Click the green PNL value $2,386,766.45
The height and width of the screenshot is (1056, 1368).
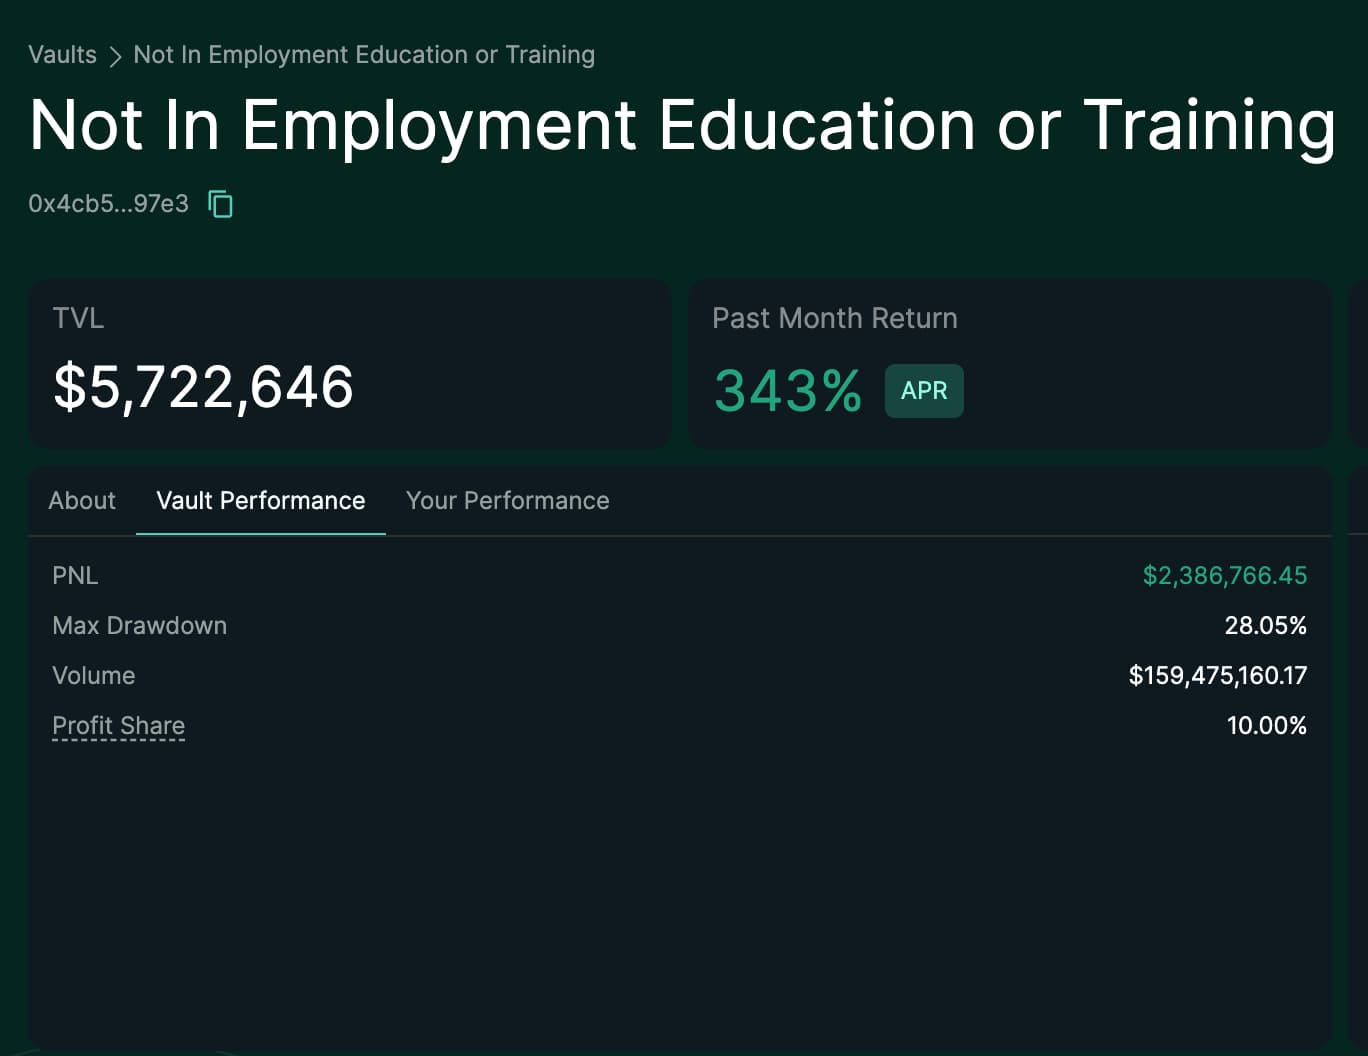[1224, 575]
